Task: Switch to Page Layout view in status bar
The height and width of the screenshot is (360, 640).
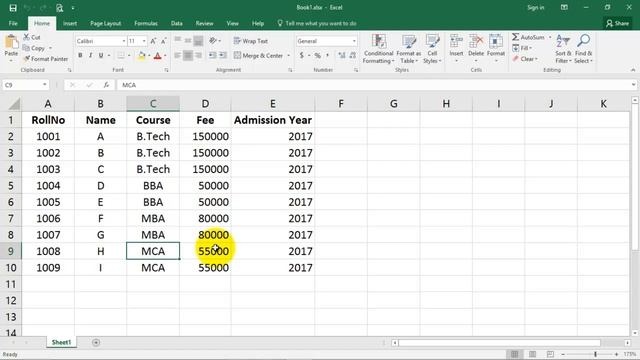Action: coord(532,354)
